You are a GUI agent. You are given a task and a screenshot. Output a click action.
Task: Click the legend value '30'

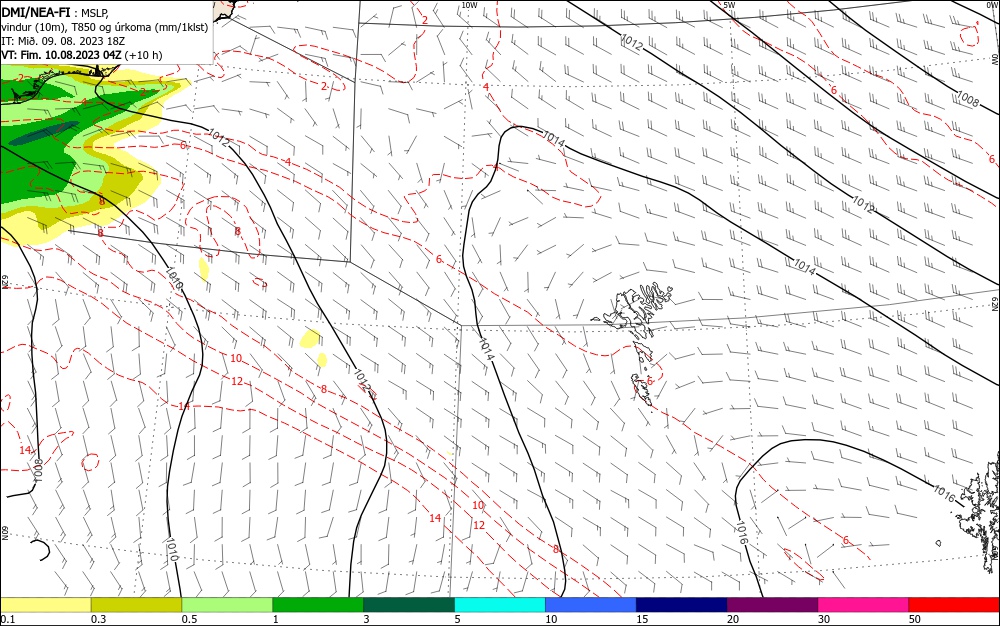824,619
